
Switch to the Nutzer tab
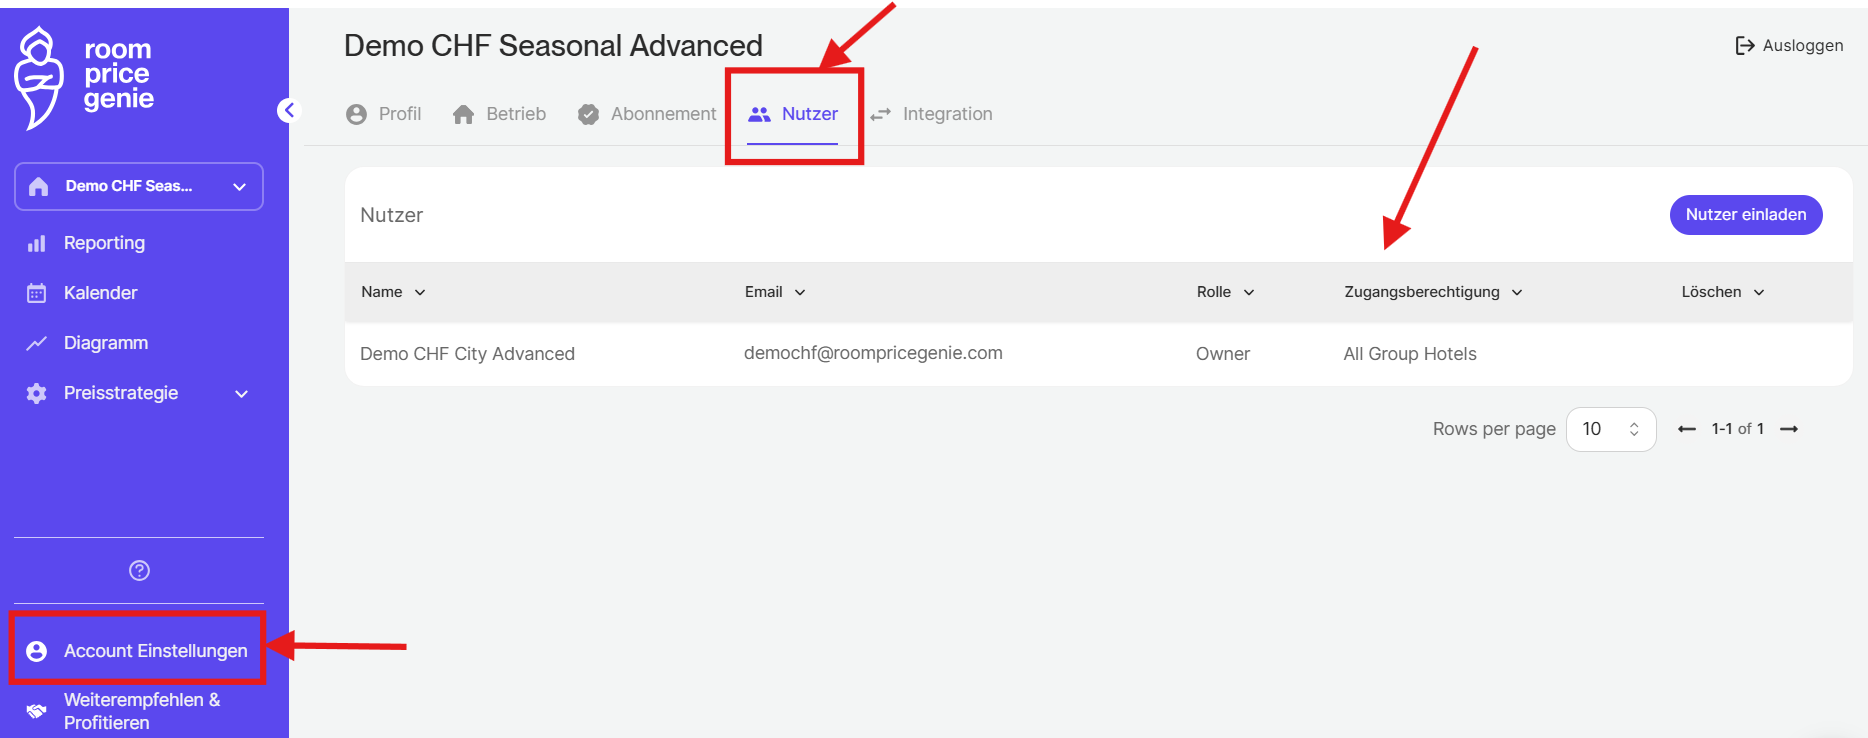pos(794,114)
